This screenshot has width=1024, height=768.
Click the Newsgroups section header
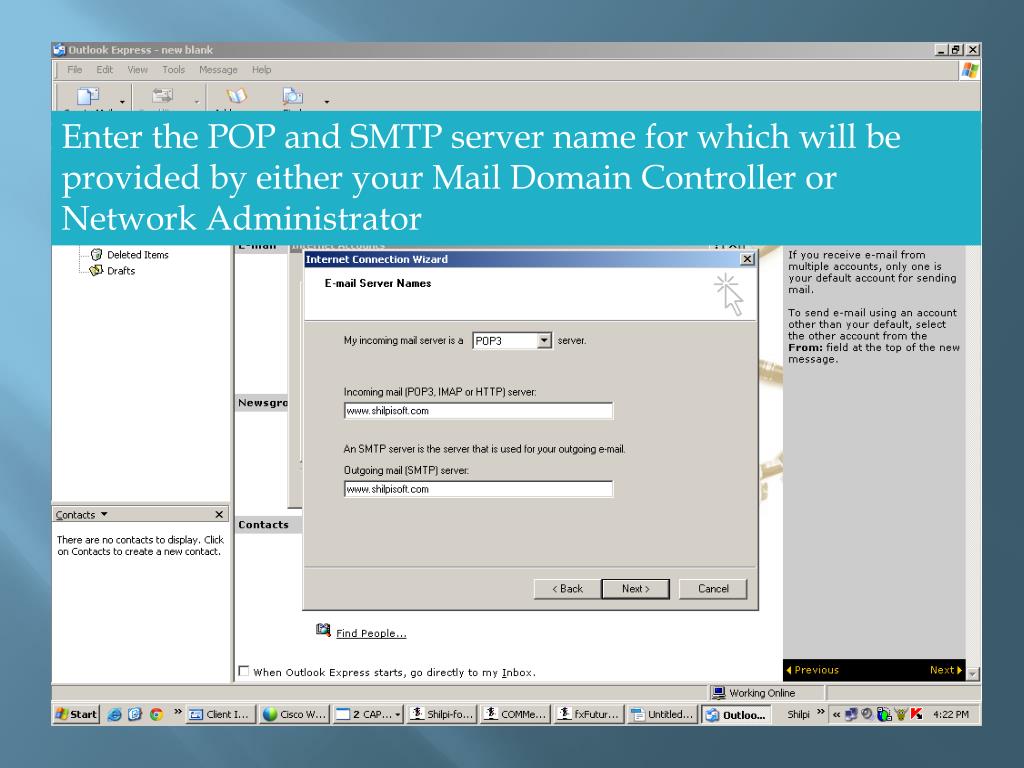click(x=263, y=403)
